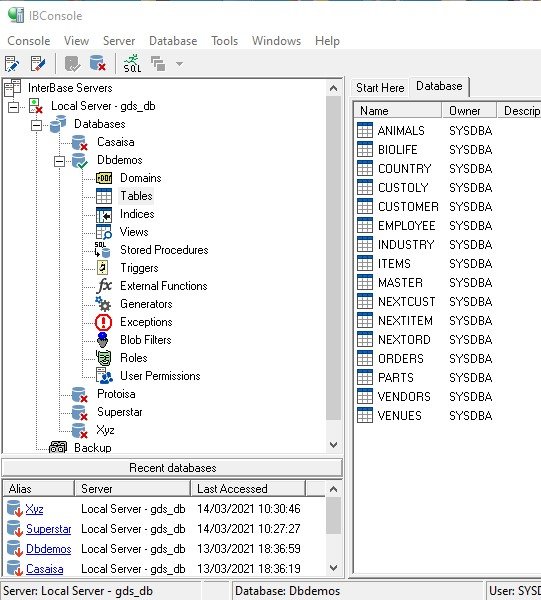Click the Exceptions warning icon
The height and width of the screenshot is (600, 541).
pyautogui.click(x=103, y=322)
